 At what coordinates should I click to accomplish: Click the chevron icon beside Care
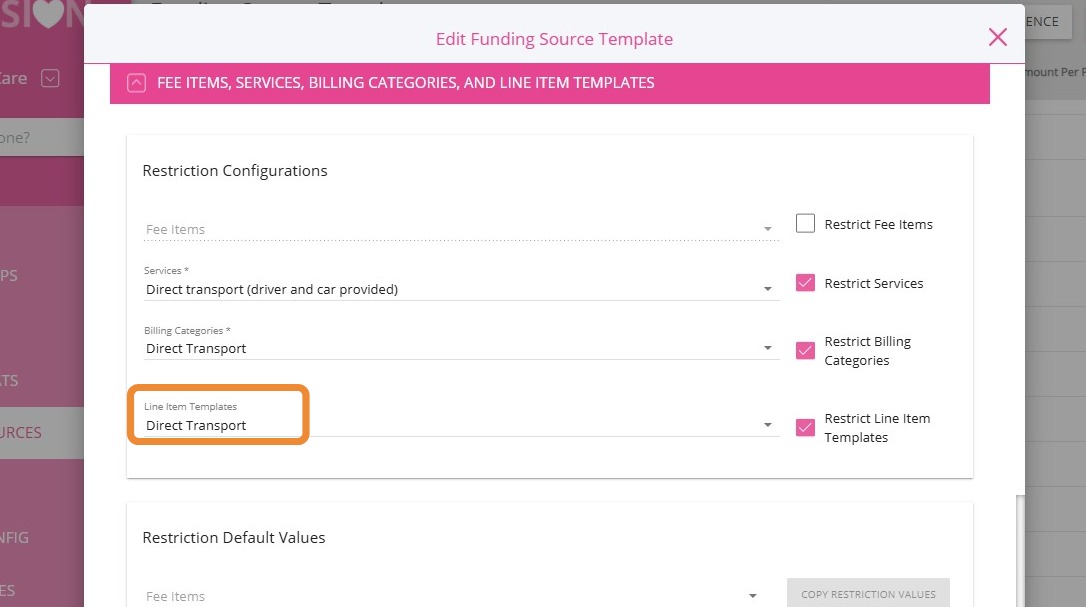pyautogui.click(x=50, y=78)
